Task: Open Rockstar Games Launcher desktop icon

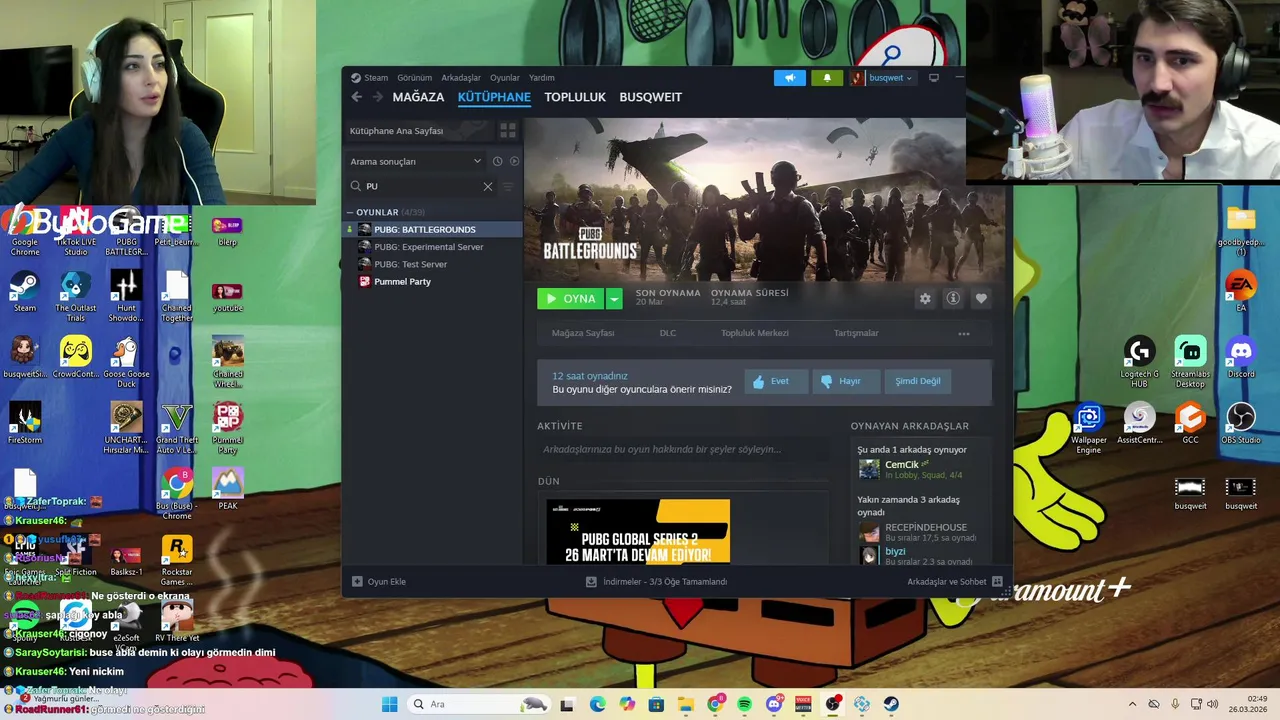Action: (x=177, y=561)
